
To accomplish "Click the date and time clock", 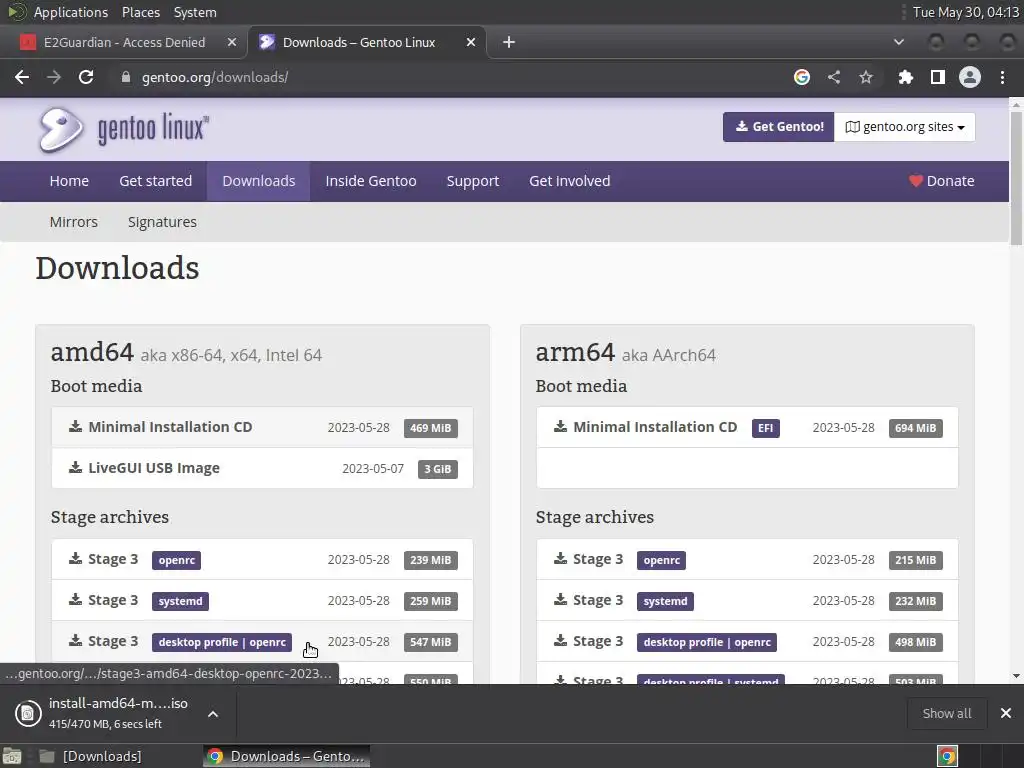I will tap(965, 12).
